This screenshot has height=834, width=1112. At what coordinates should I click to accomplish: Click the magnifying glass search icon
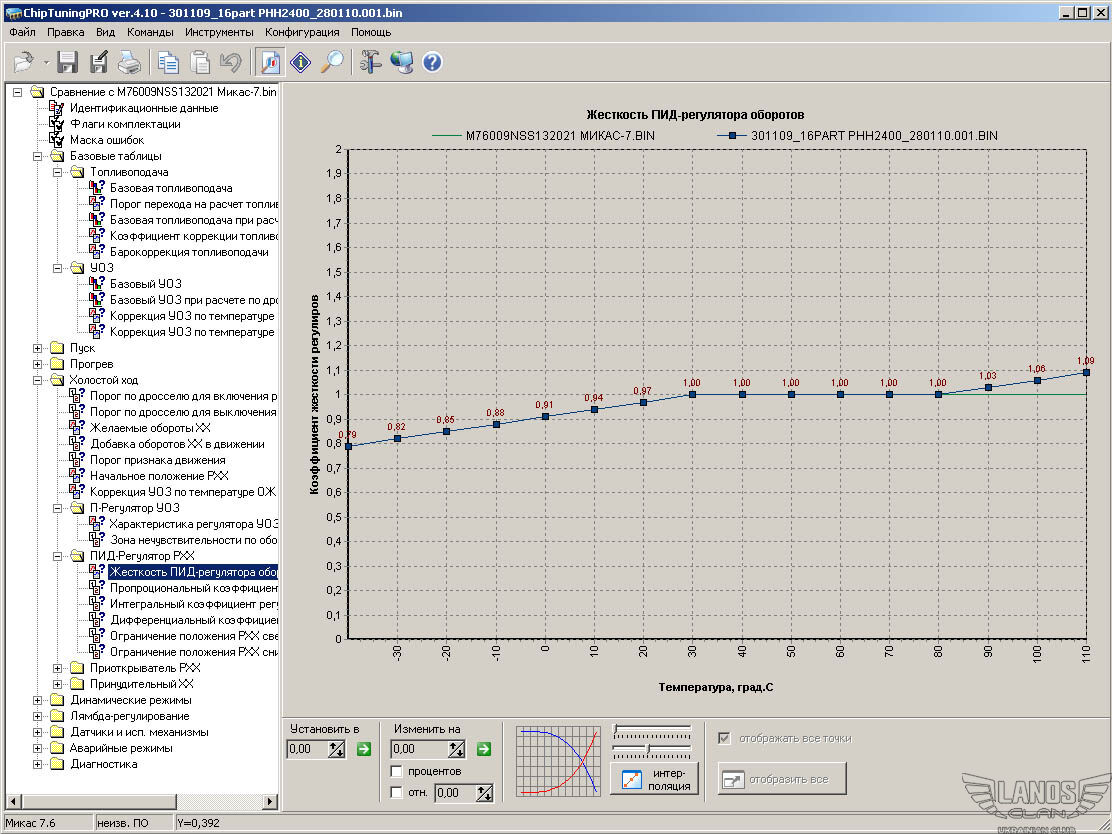(332, 62)
